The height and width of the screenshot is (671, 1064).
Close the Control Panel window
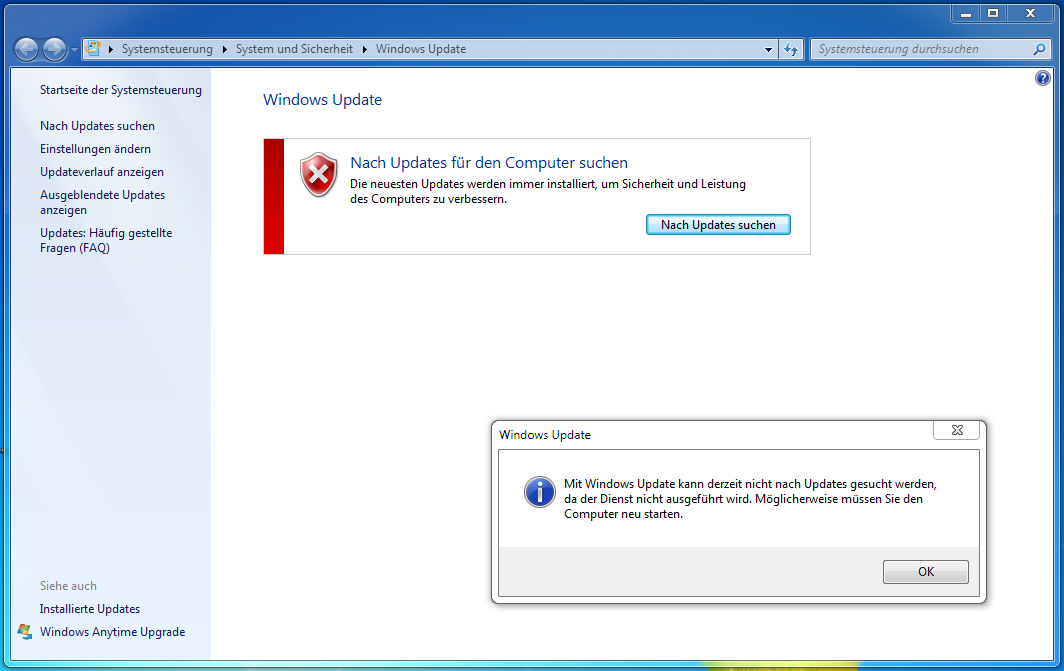(1031, 14)
